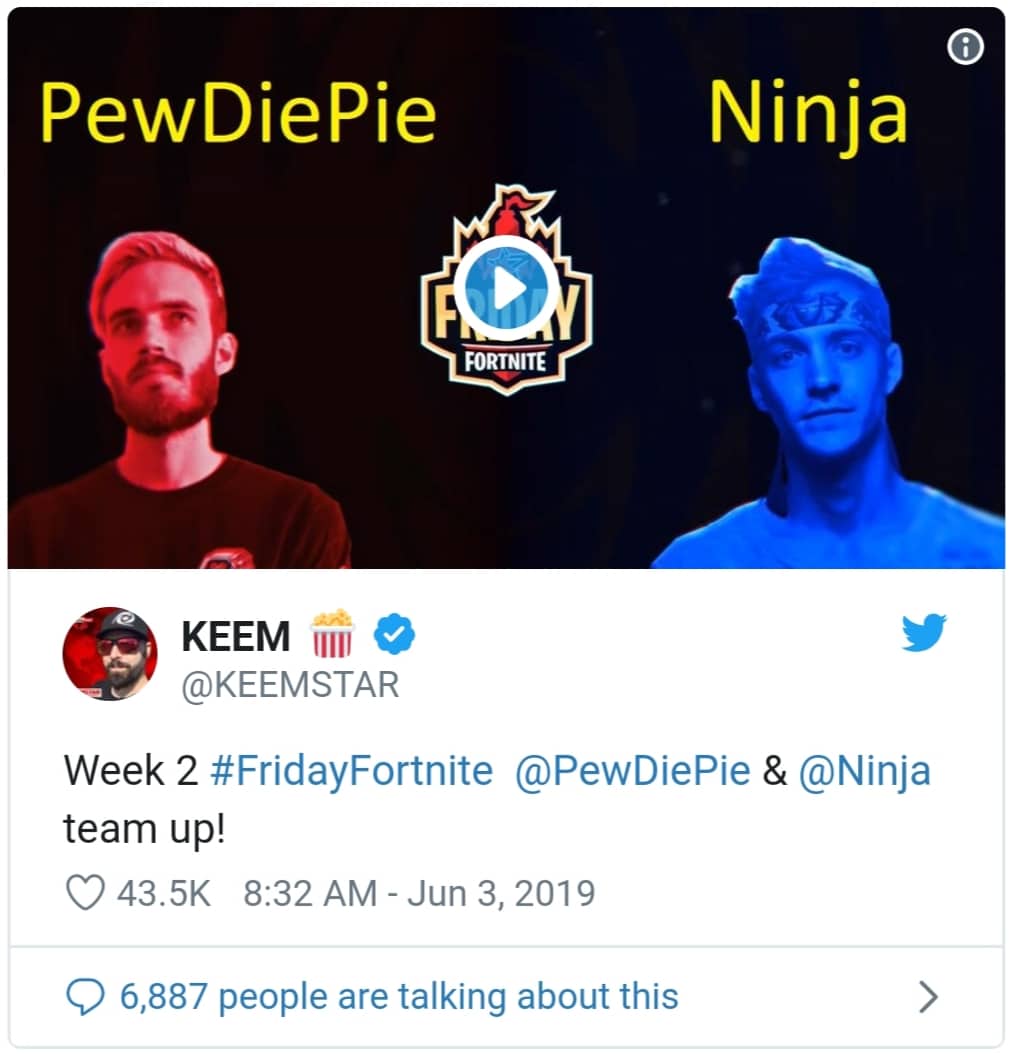Like the tweet with the heart icon
The width and height of the screenshot is (1009, 1054).
85,893
